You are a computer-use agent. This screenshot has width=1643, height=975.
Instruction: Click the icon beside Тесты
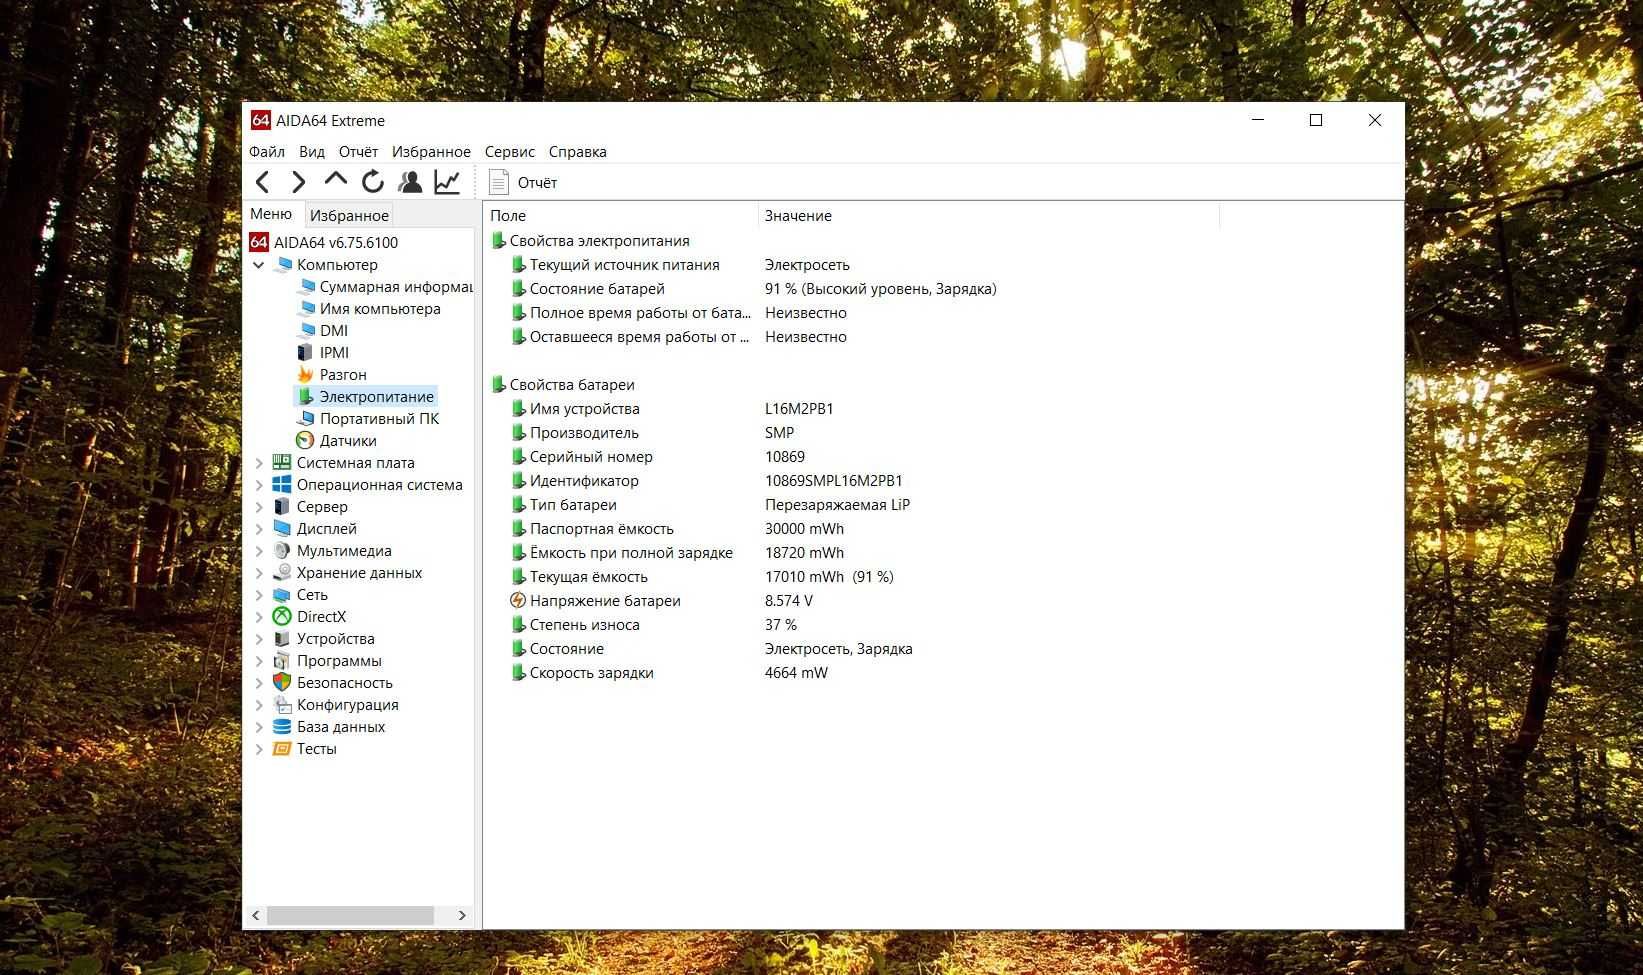(282, 748)
